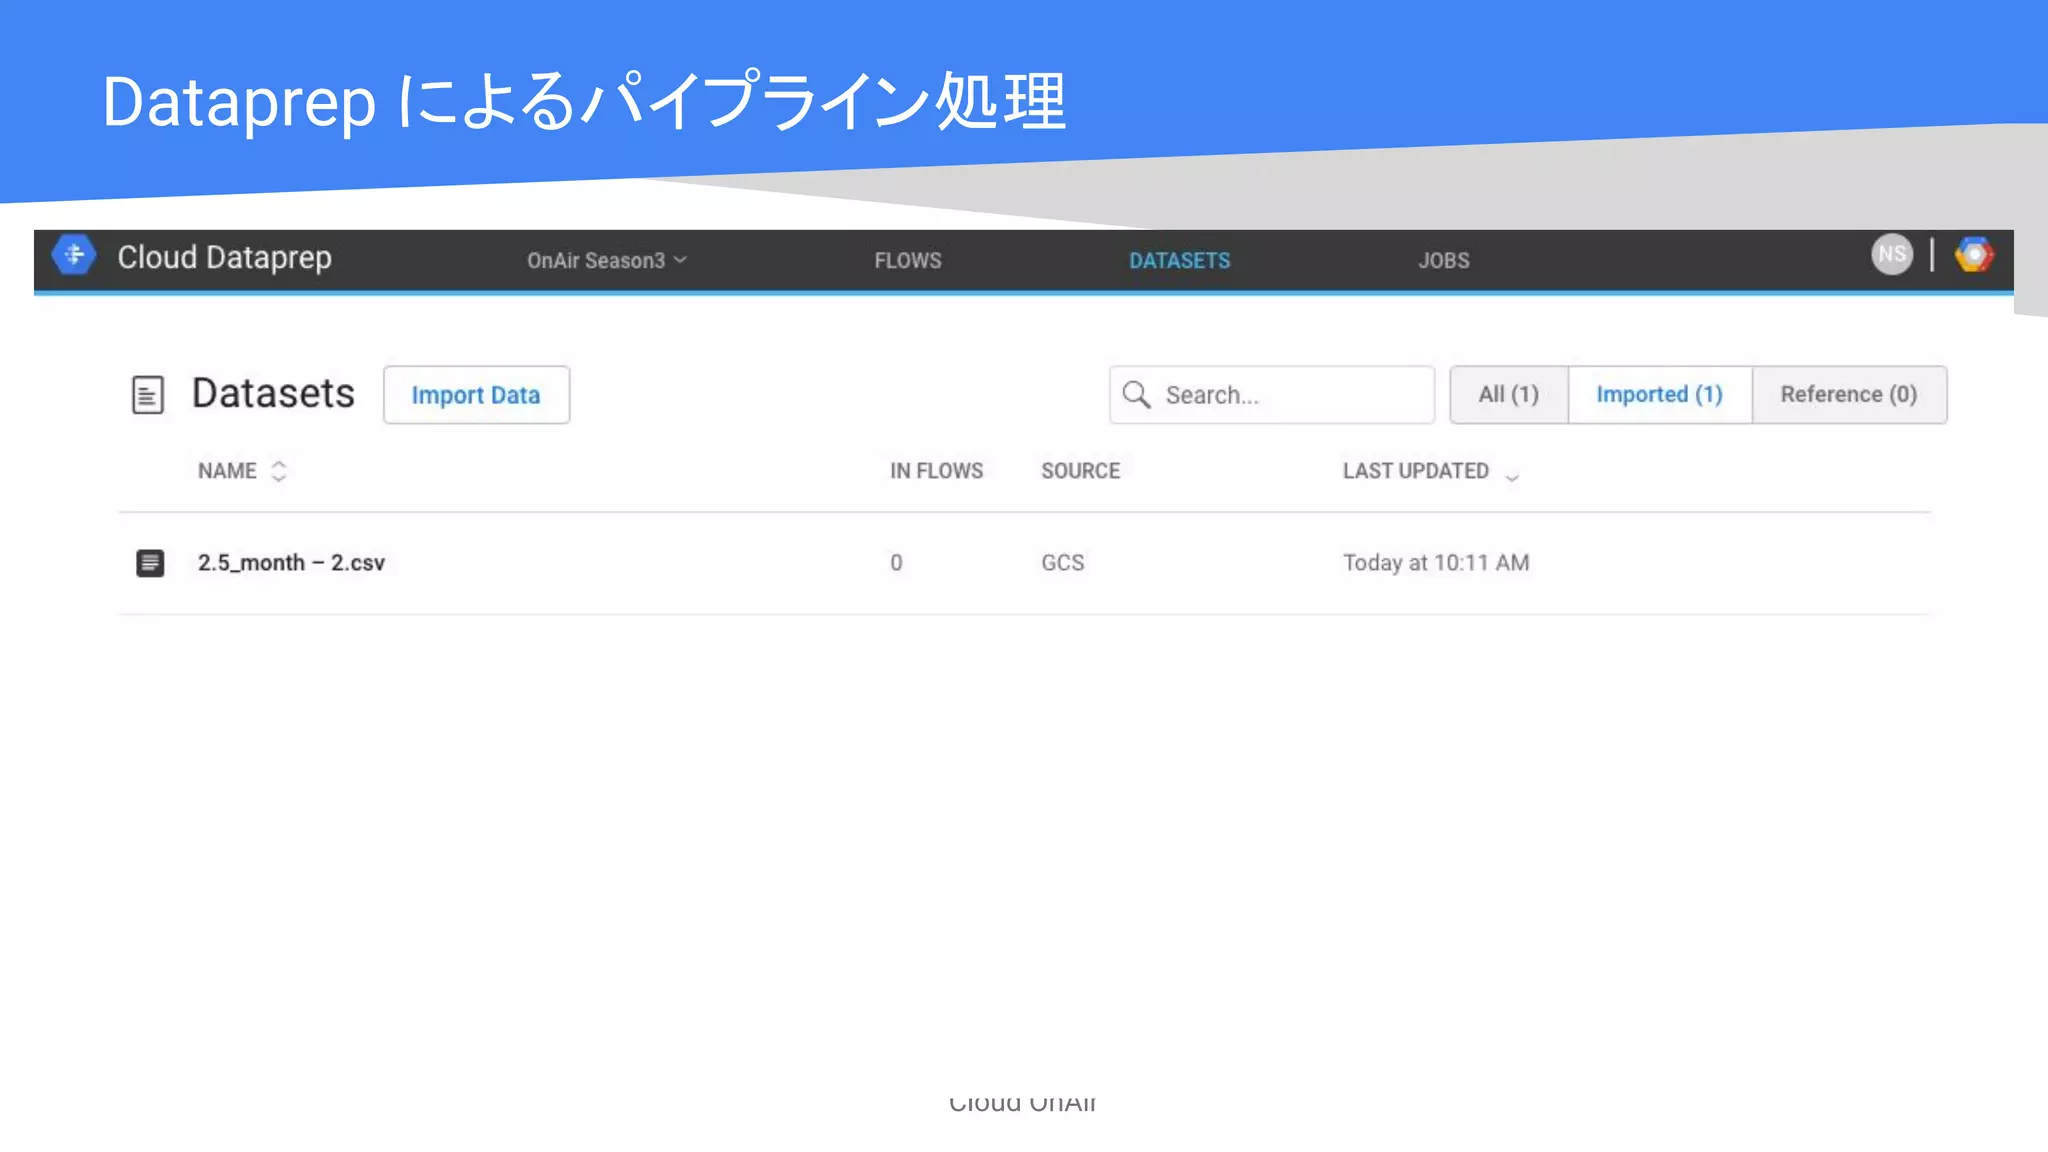
Task: Toggle NAME column sort arrows
Action: [x=279, y=471]
